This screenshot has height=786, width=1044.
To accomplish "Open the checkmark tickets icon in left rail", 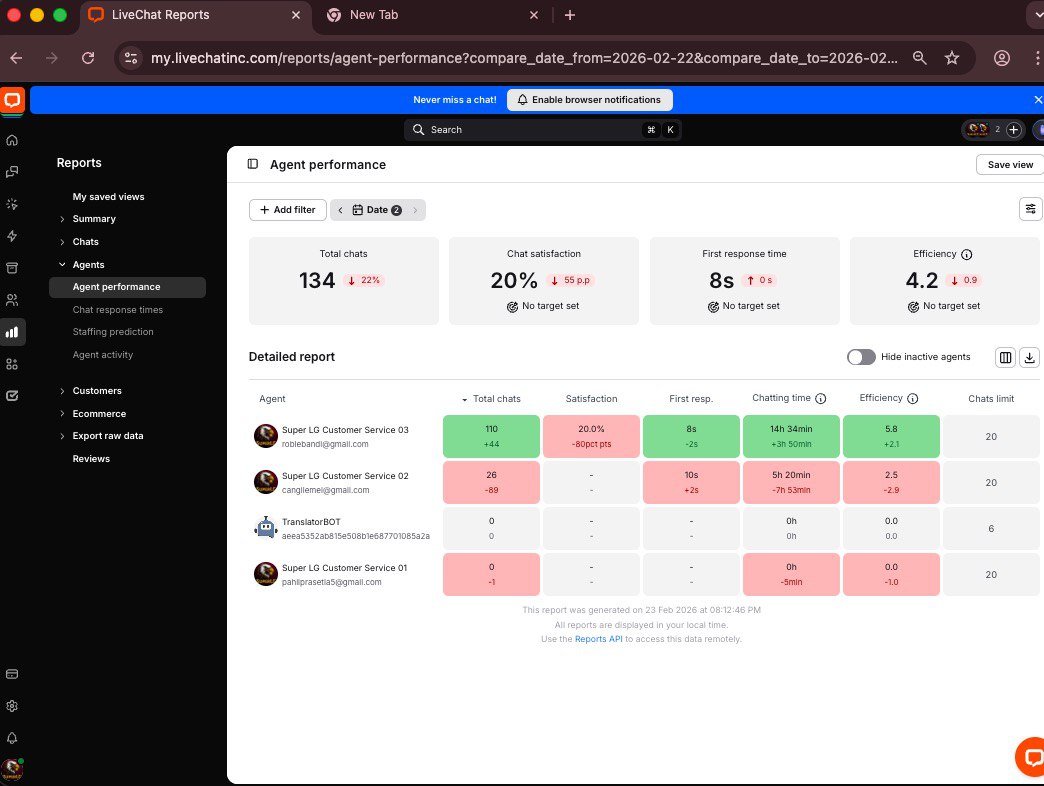I will [12, 395].
